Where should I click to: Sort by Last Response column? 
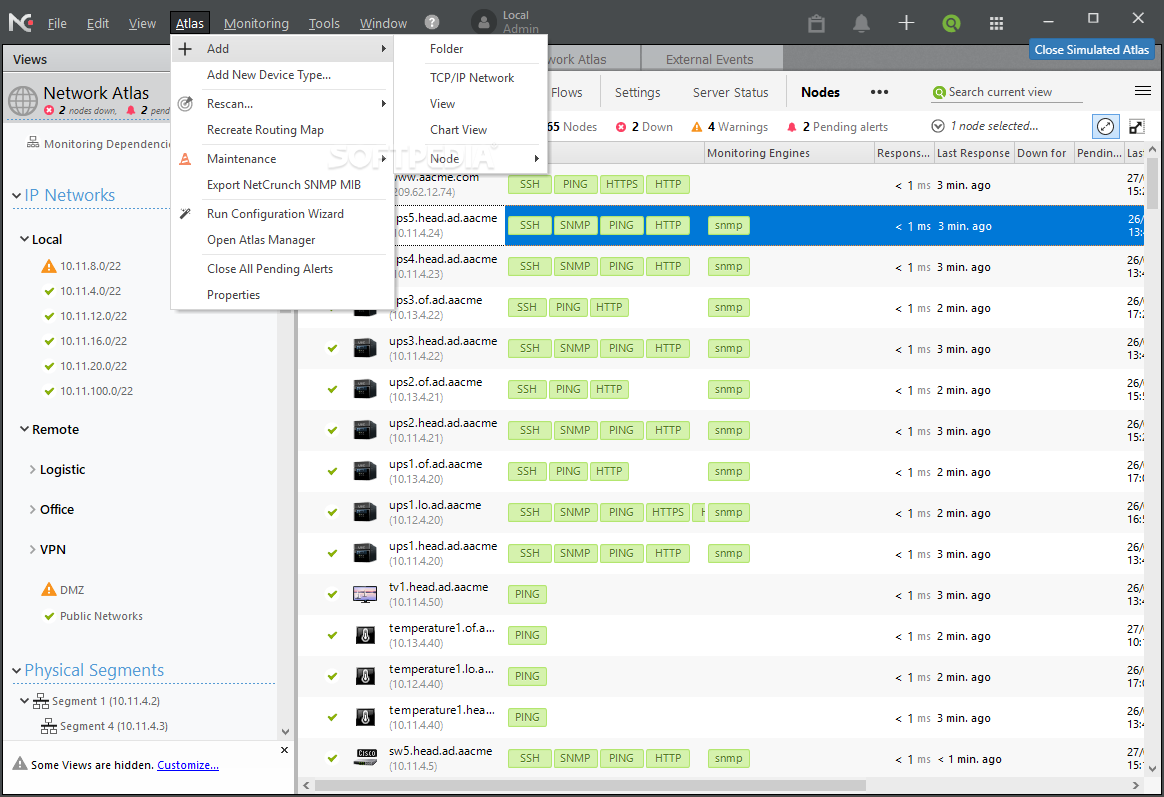click(x=973, y=153)
